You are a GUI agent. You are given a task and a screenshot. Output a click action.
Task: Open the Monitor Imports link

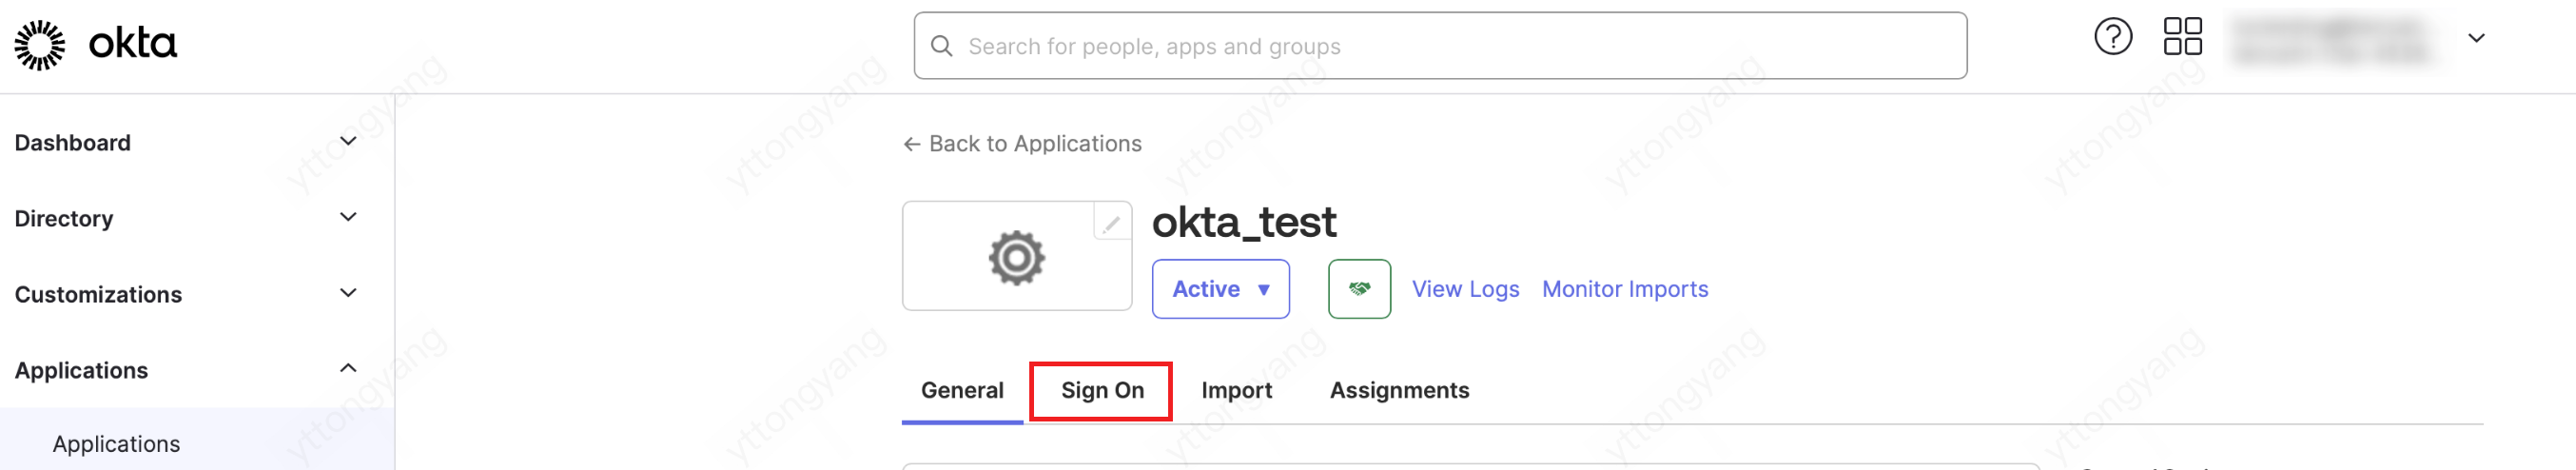coord(1624,289)
